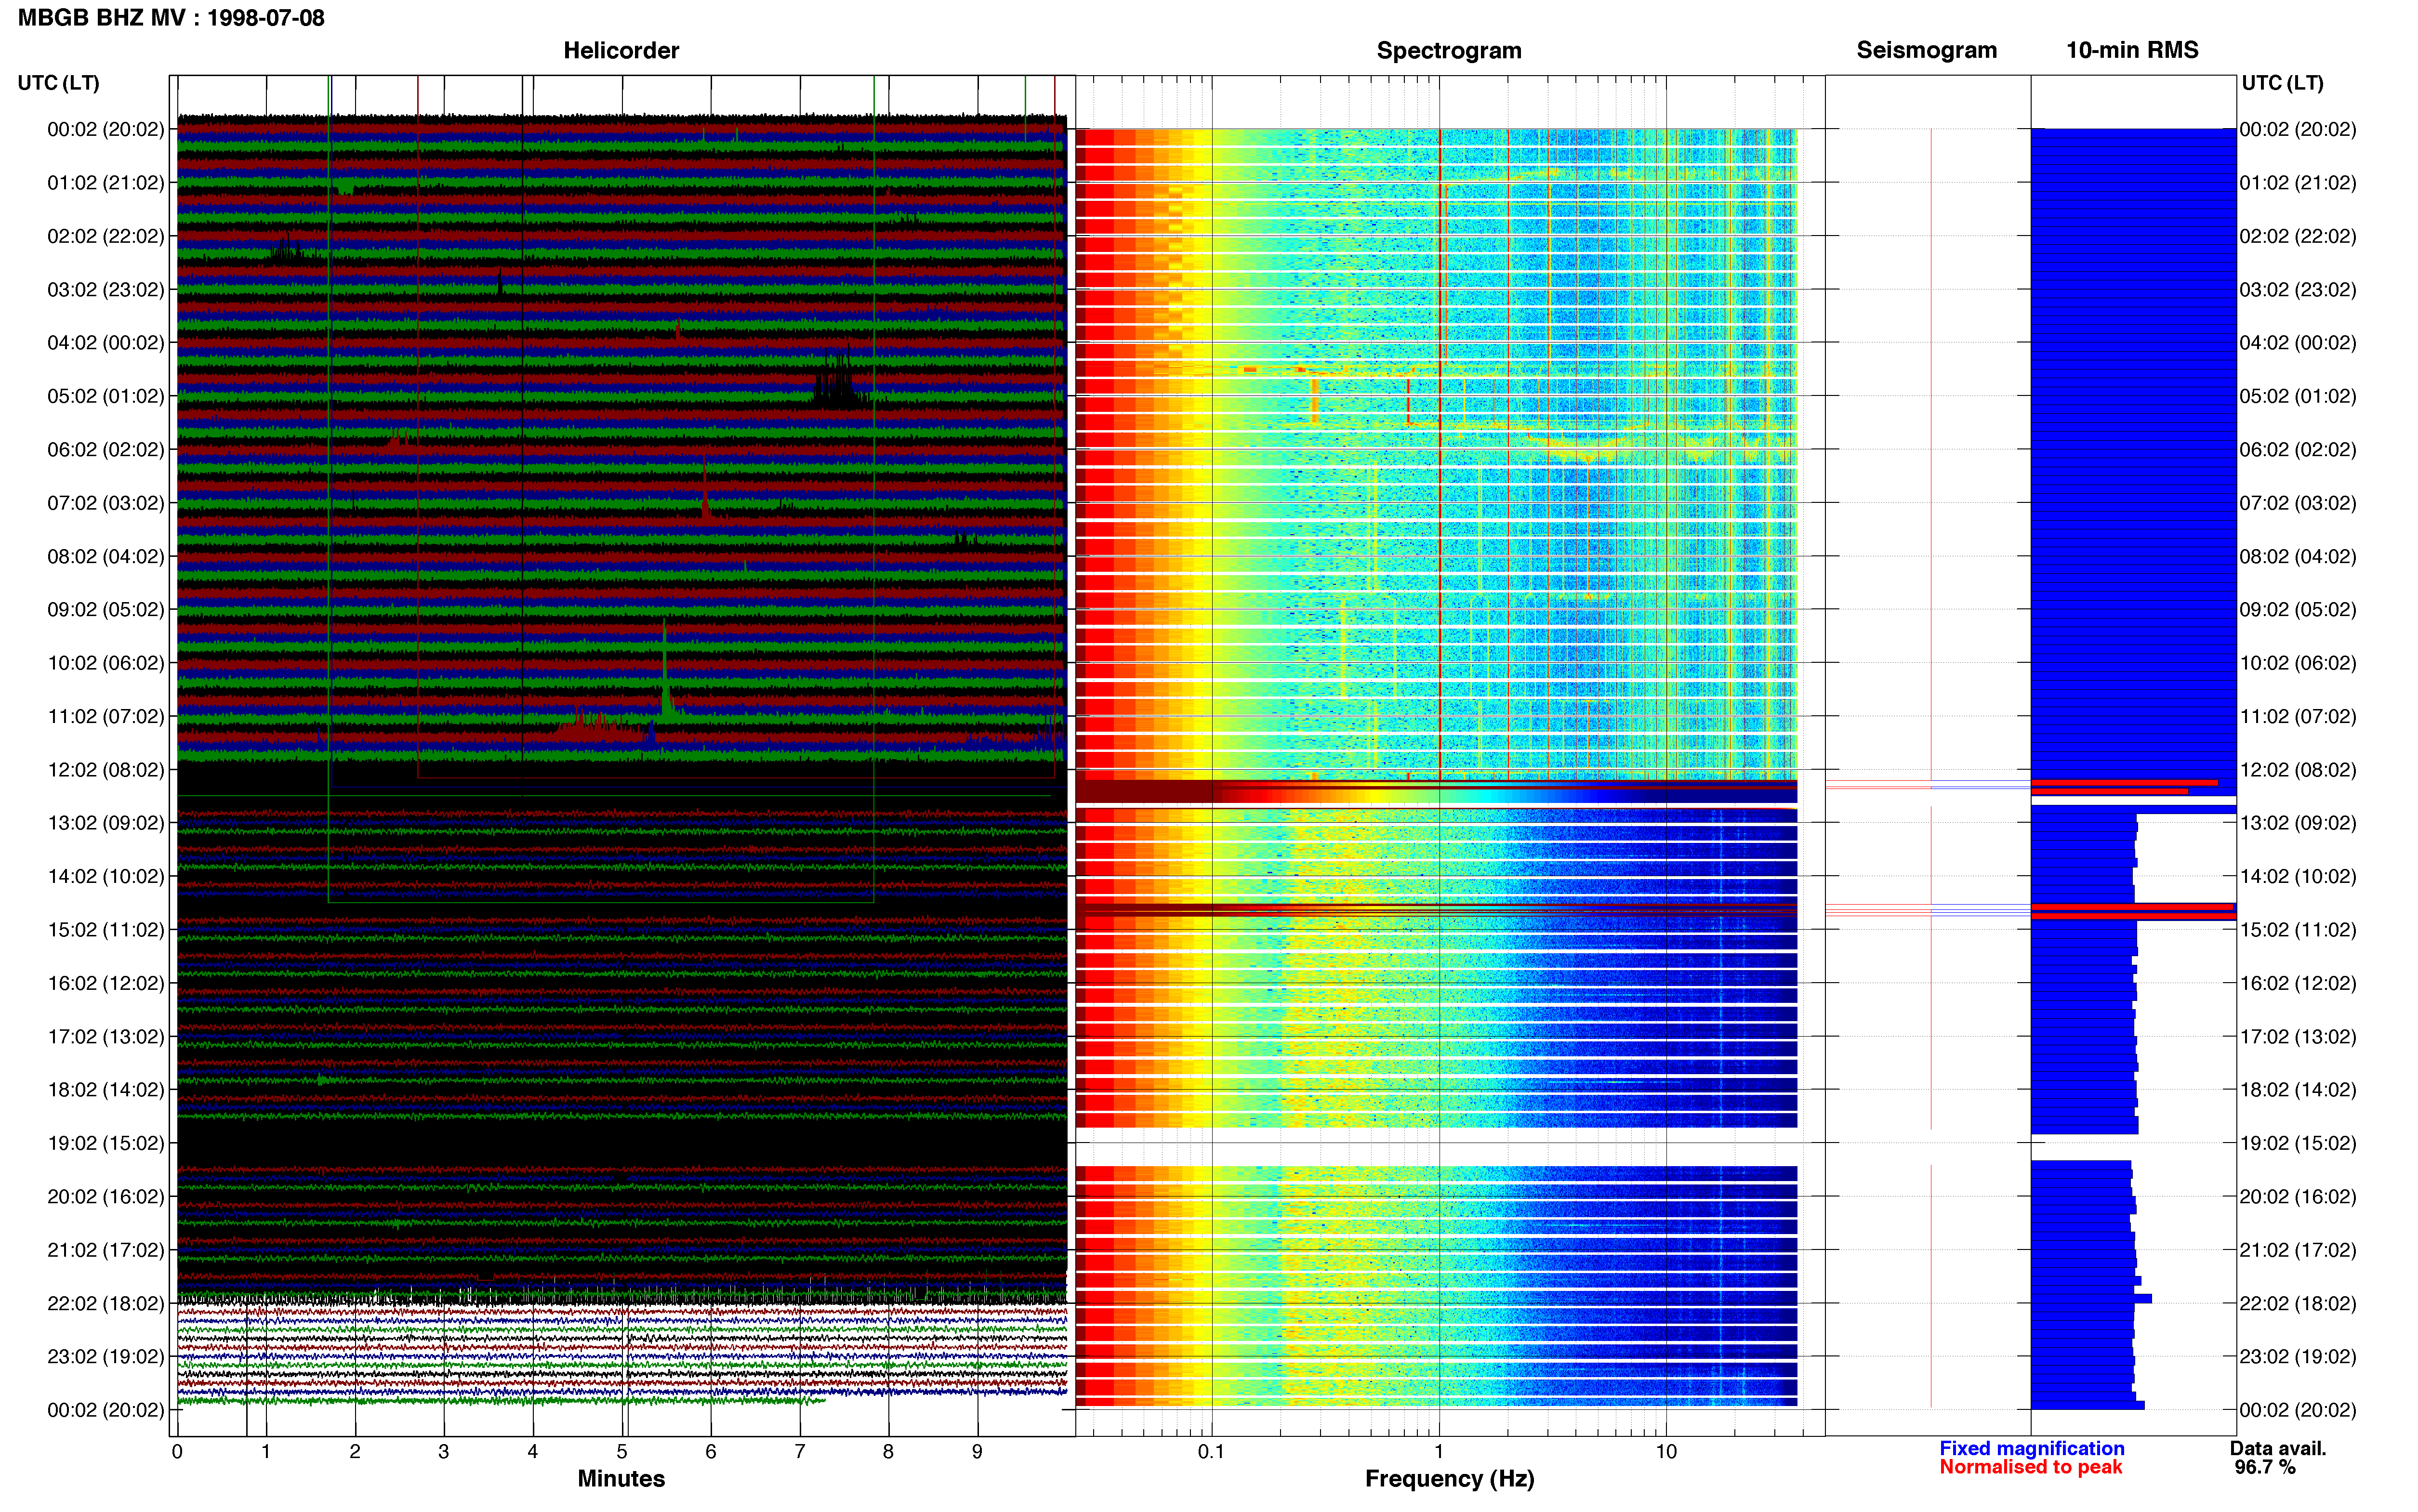
Task: Click RMS-side time label '16:02 (12:02)'
Action: (2298, 983)
